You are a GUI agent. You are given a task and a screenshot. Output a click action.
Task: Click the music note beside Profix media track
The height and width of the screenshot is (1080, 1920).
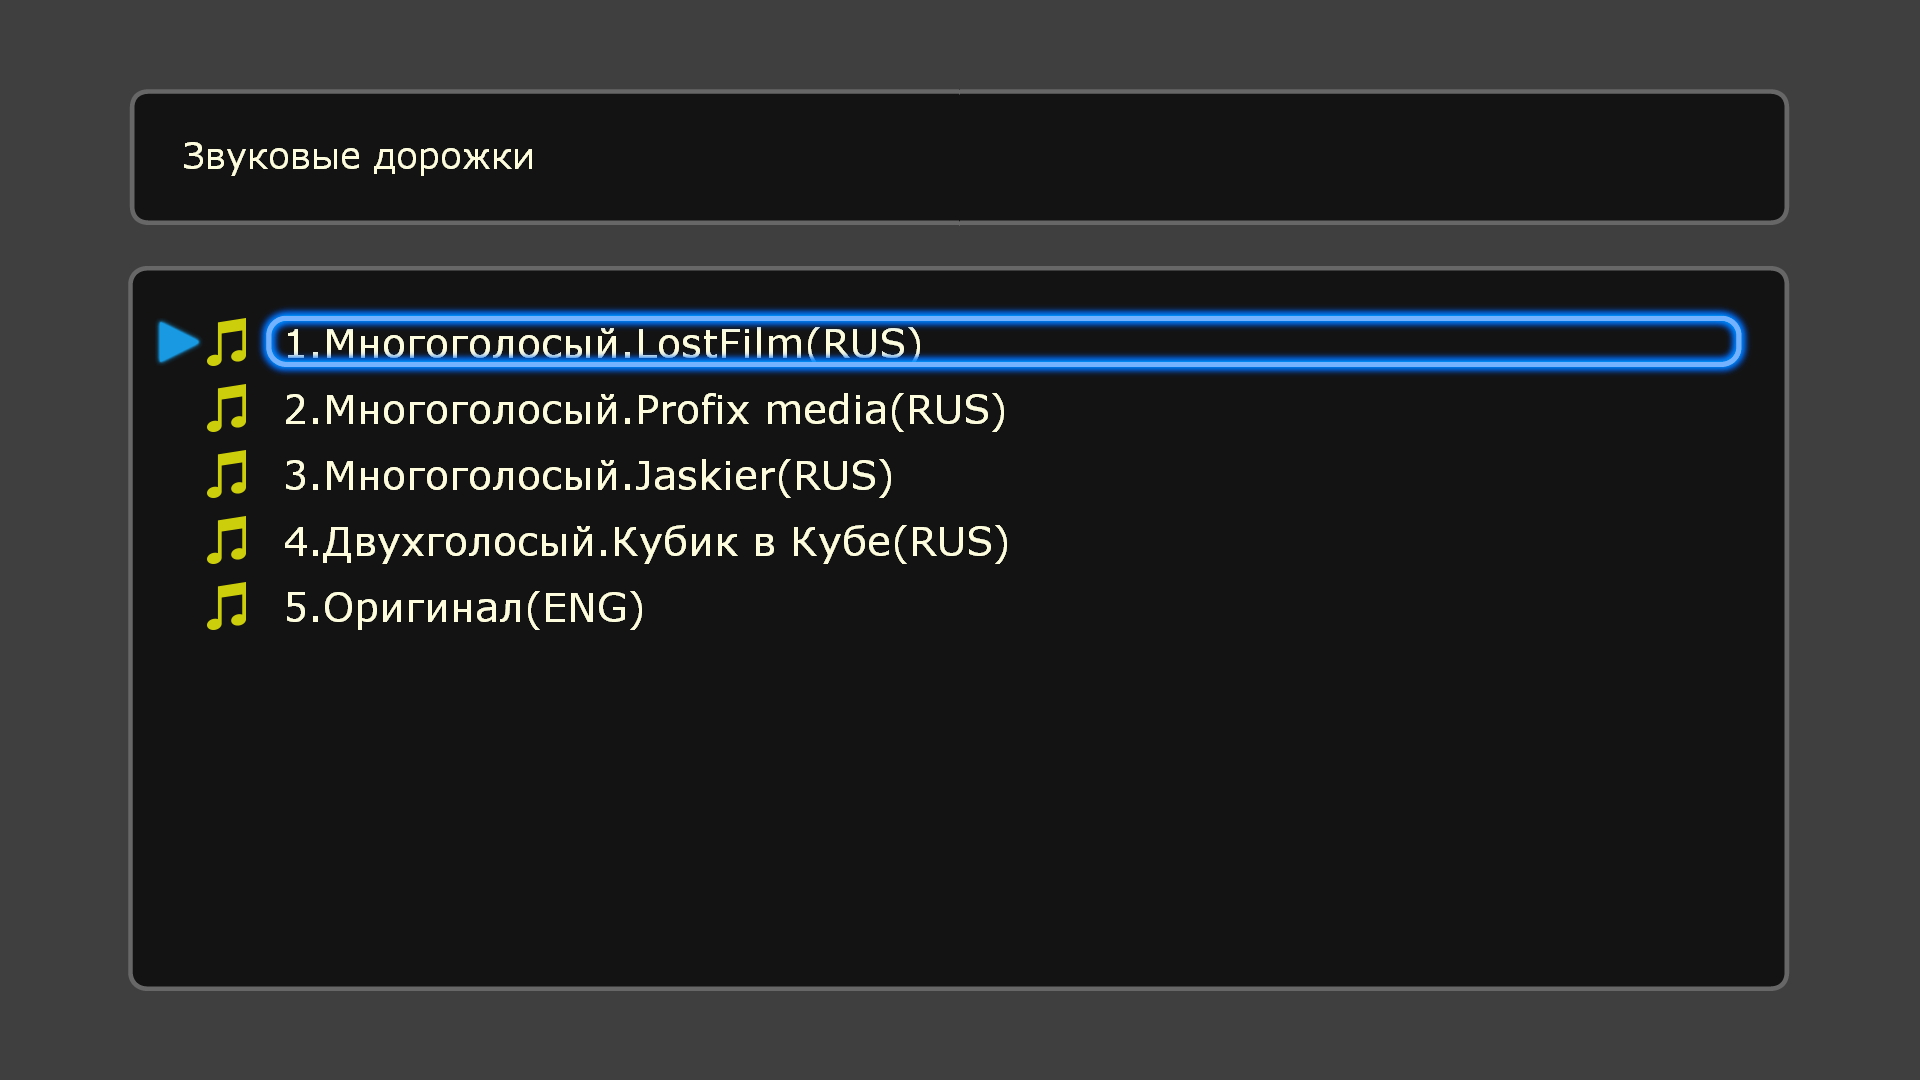(227, 409)
